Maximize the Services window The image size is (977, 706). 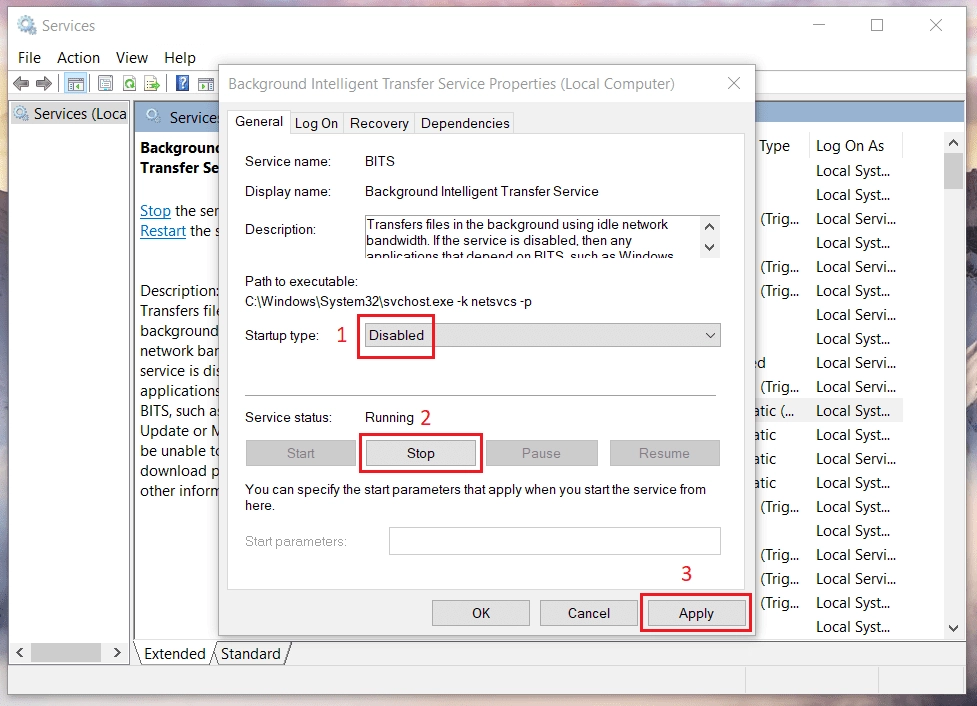(x=877, y=26)
